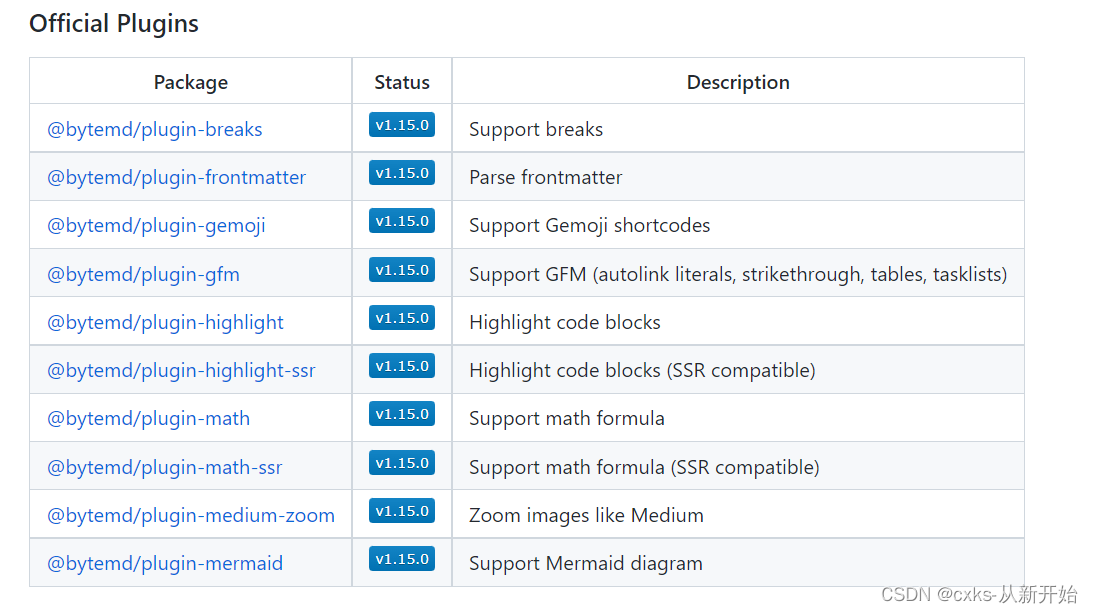The image size is (1093, 613).
Task: Click the Official Plugins heading
Action: (x=114, y=24)
